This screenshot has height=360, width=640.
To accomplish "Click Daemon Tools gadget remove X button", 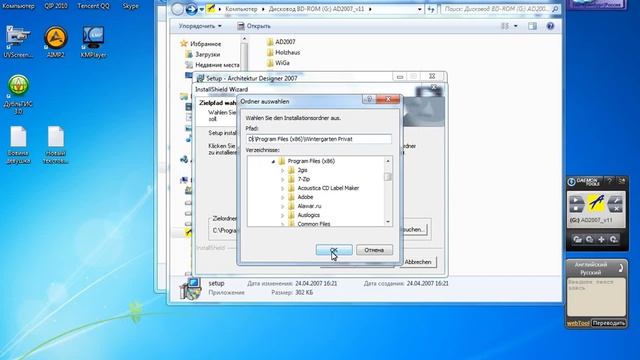I will pyautogui.click(x=615, y=209).
